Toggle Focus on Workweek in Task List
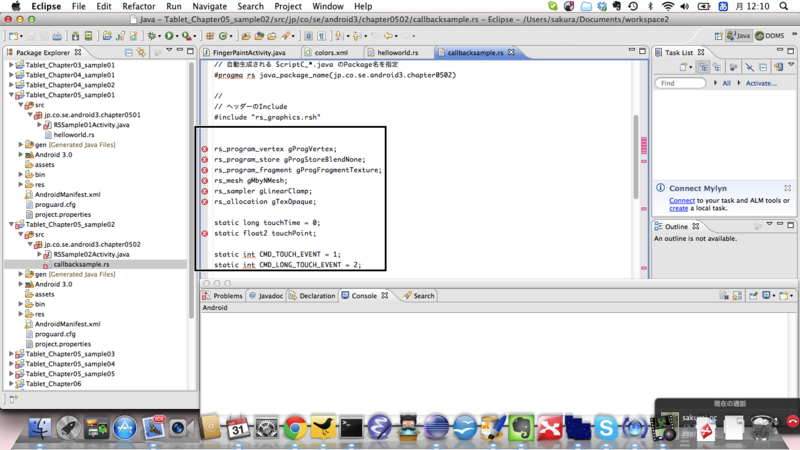Screen dimensions: 800x450 (x=733, y=67)
